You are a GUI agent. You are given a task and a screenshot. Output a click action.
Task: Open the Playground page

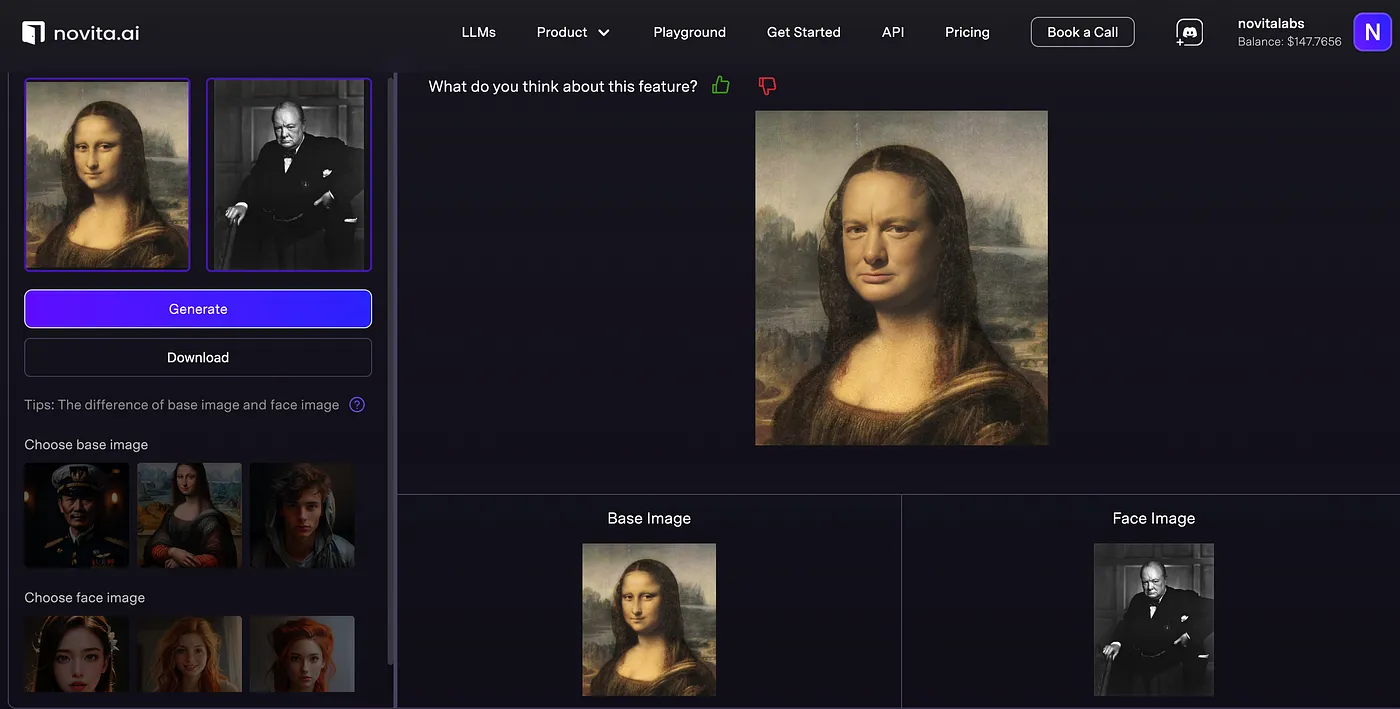[x=689, y=32]
